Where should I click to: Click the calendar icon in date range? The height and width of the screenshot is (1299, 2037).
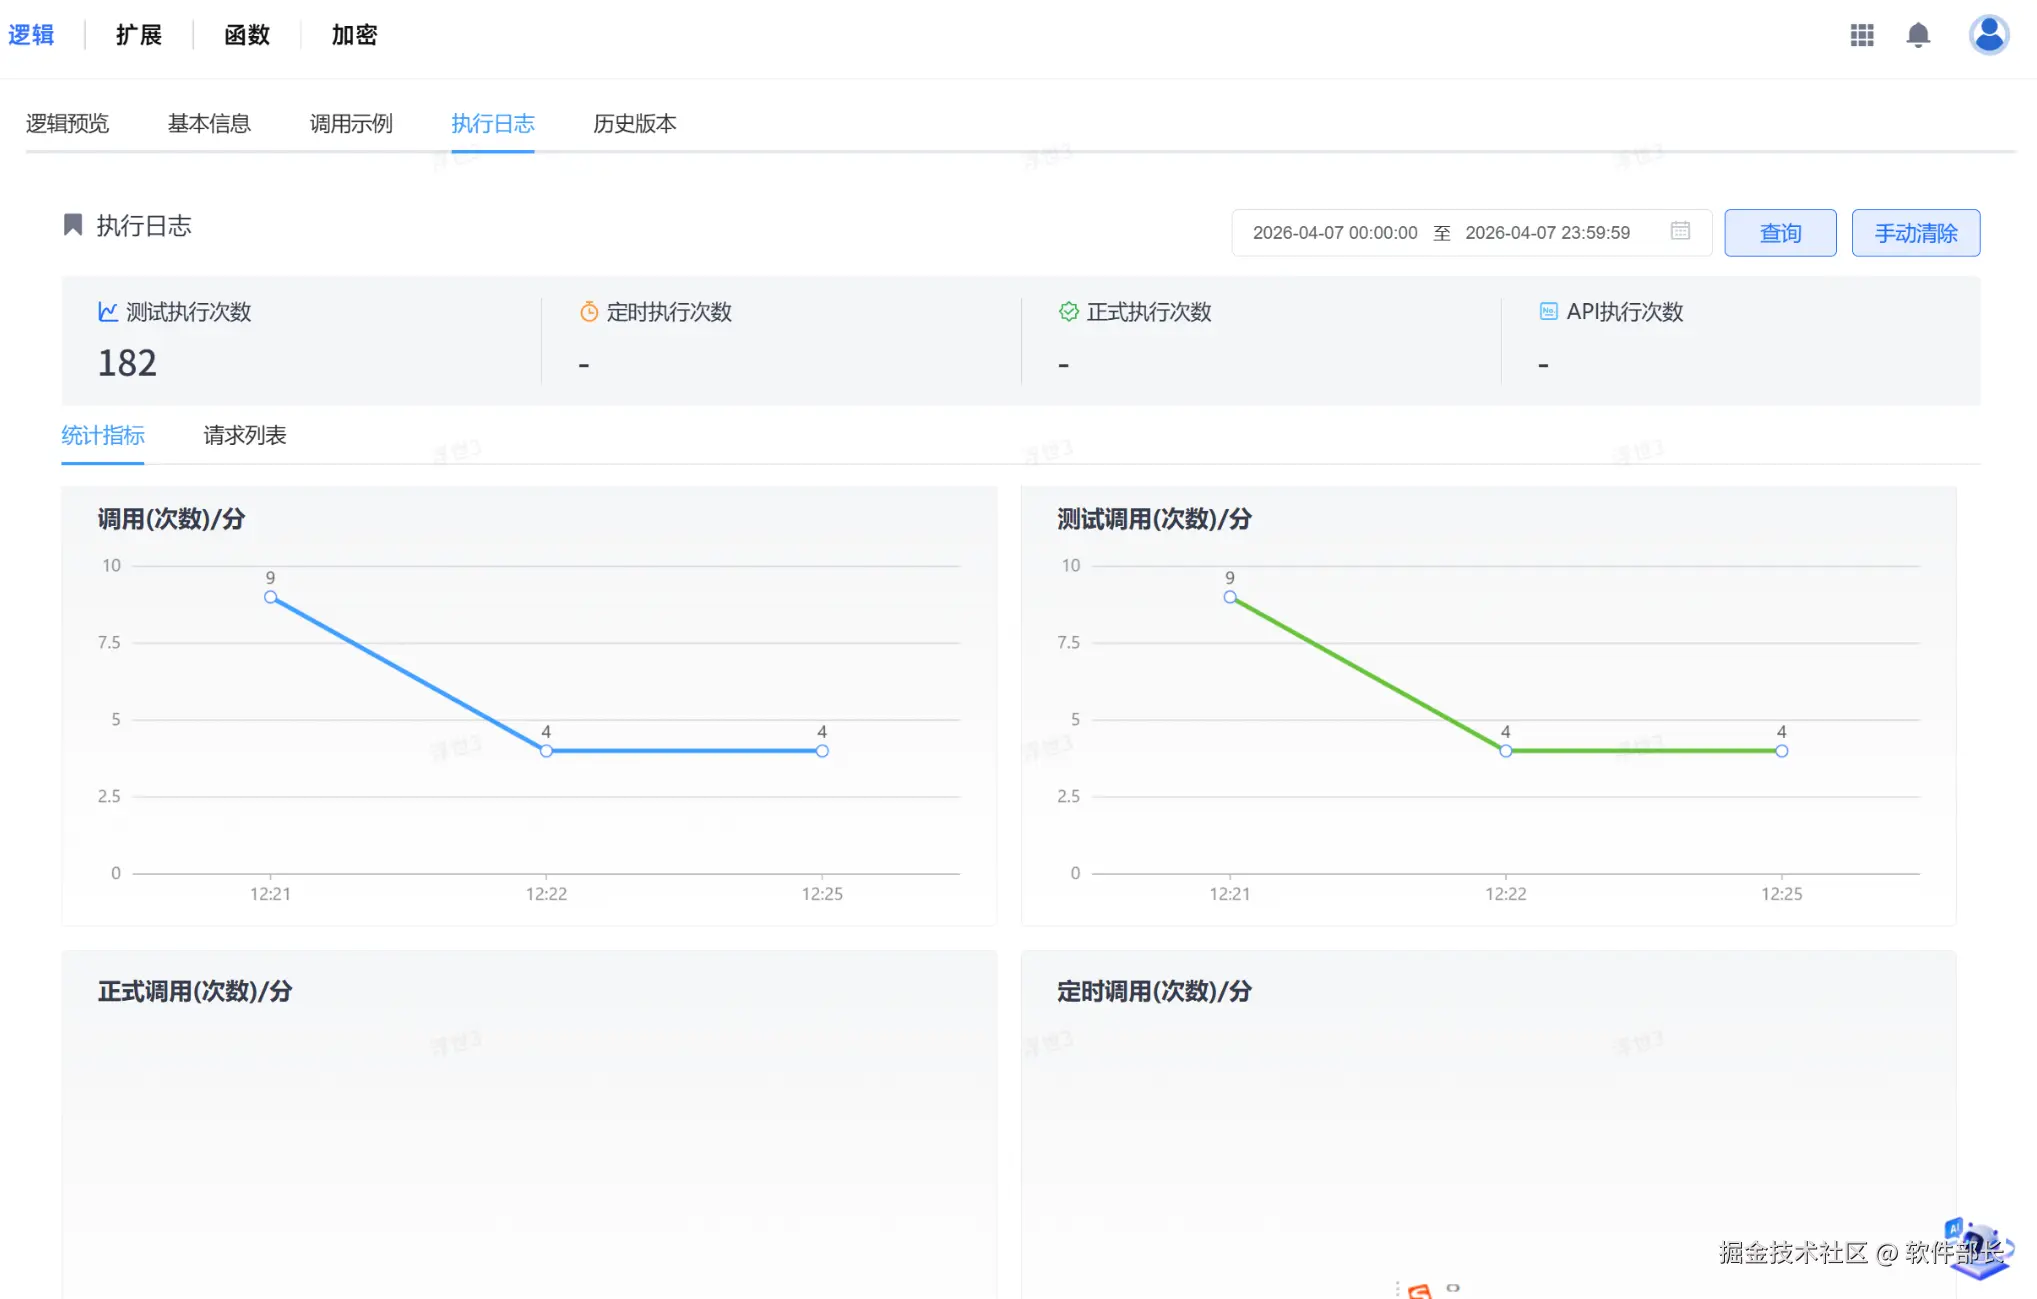[1680, 231]
